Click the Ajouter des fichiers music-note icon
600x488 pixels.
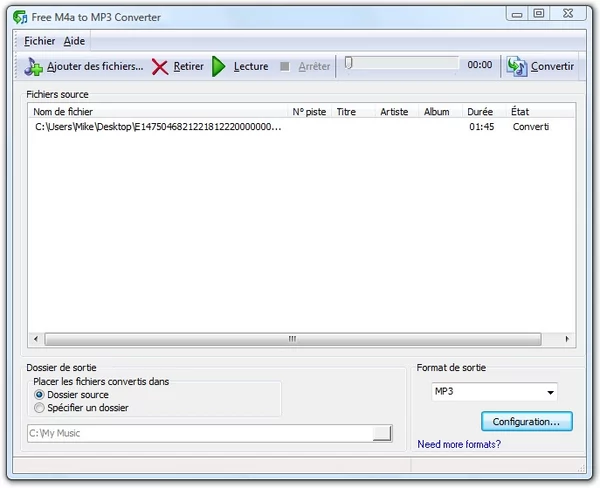coord(33,67)
